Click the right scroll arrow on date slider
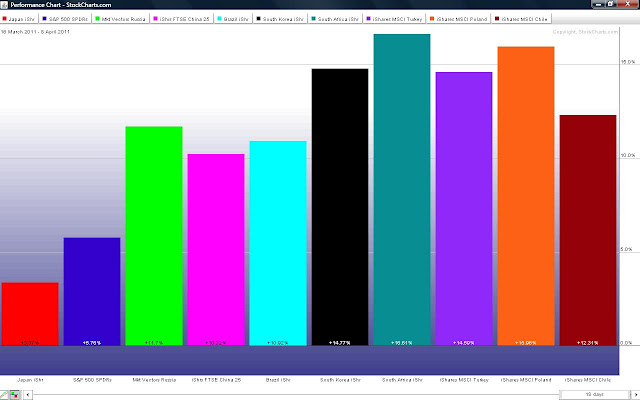 tap(636, 395)
